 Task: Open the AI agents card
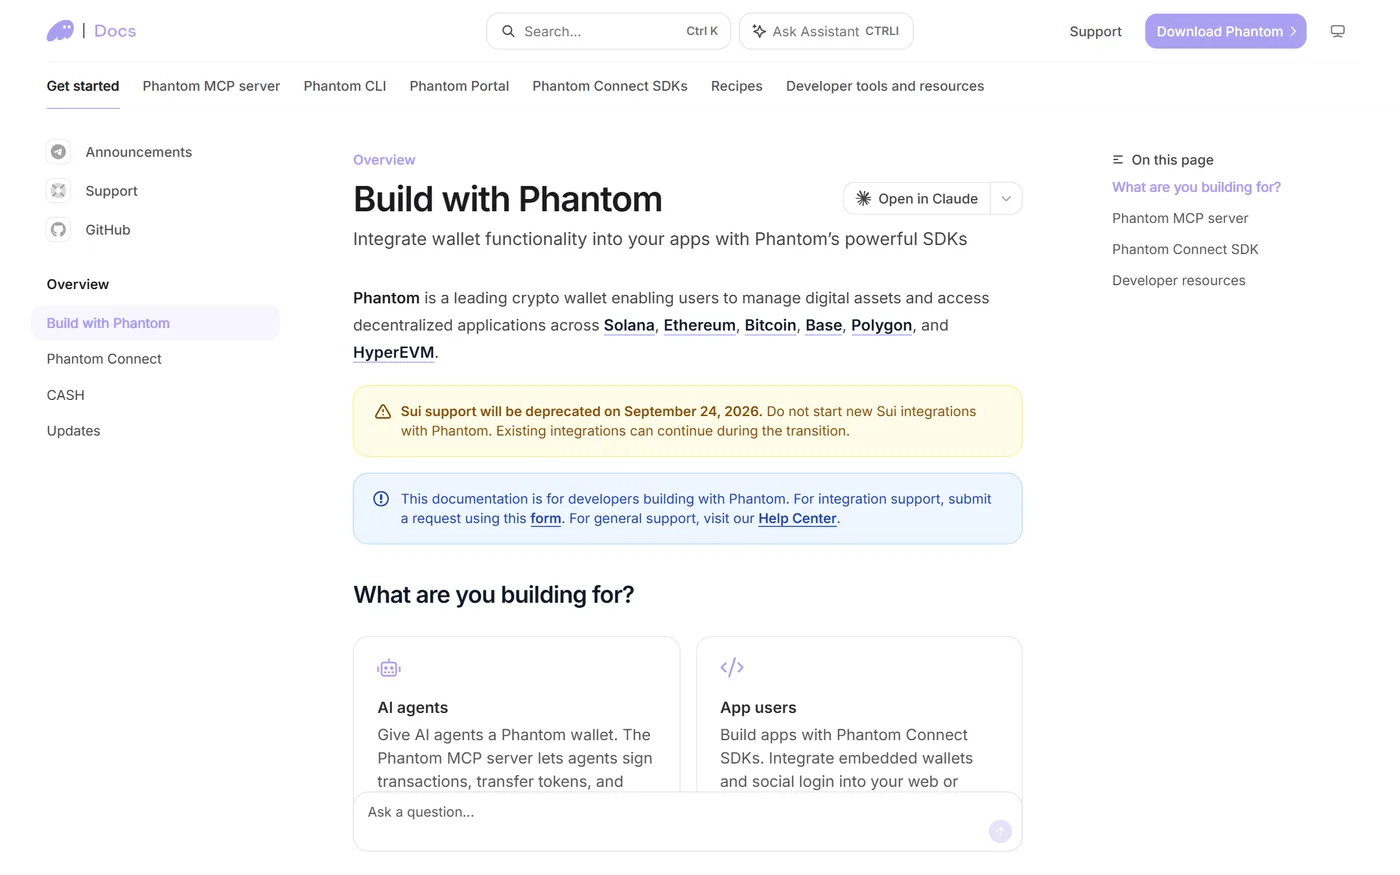coord(517,714)
